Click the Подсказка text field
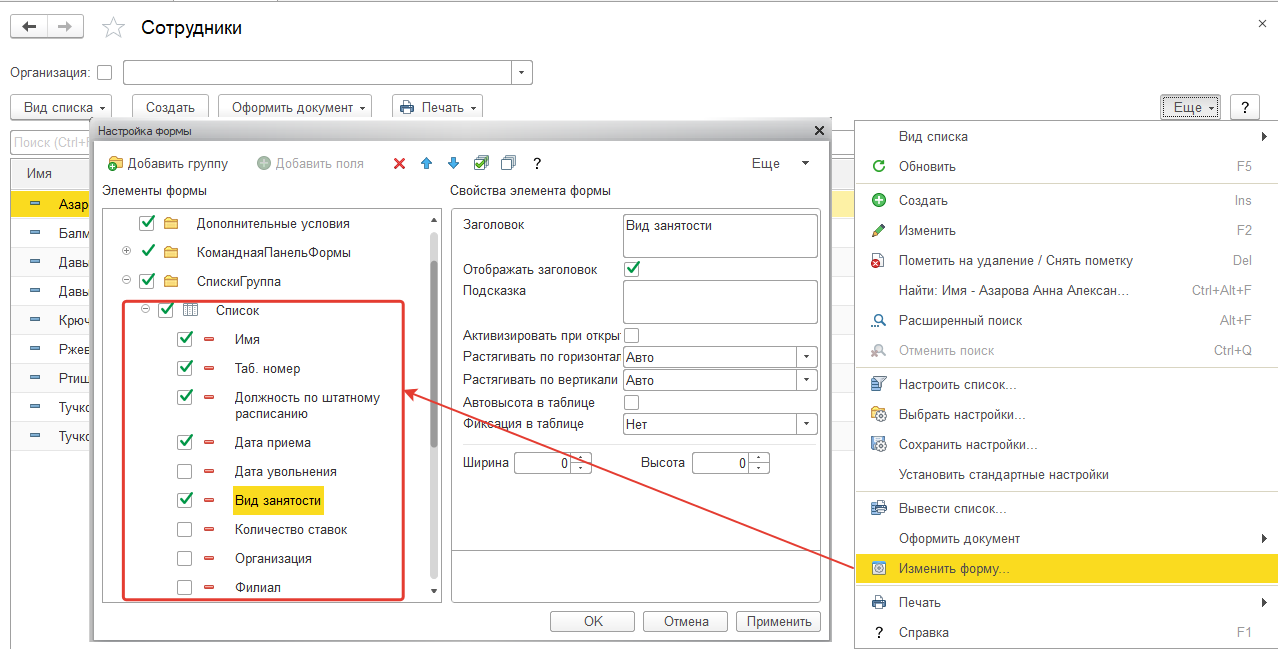Image resolution: width=1278 pixels, height=649 pixels. click(x=720, y=301)
